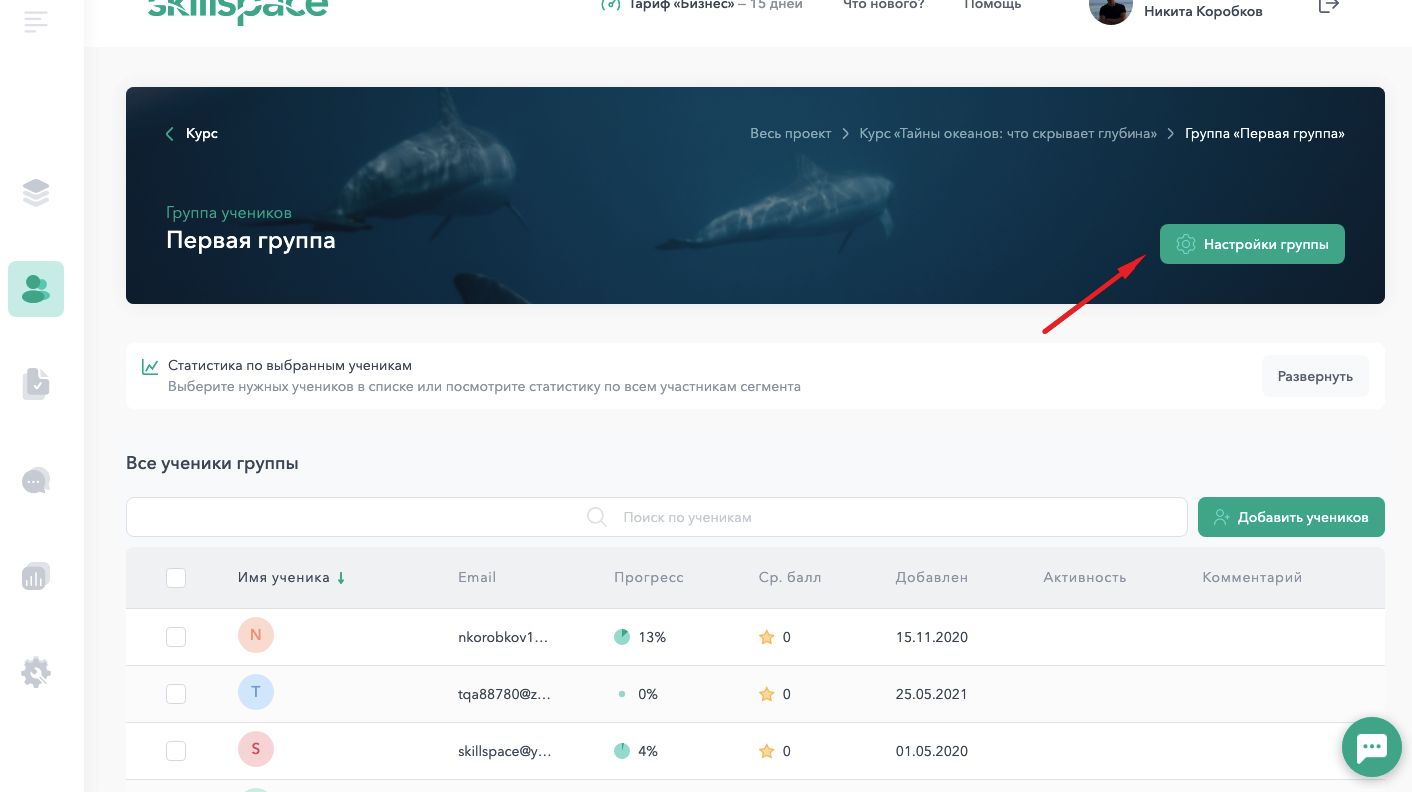Select the students icon in sidebar
1412x792 pixels.
coord(36,289)
